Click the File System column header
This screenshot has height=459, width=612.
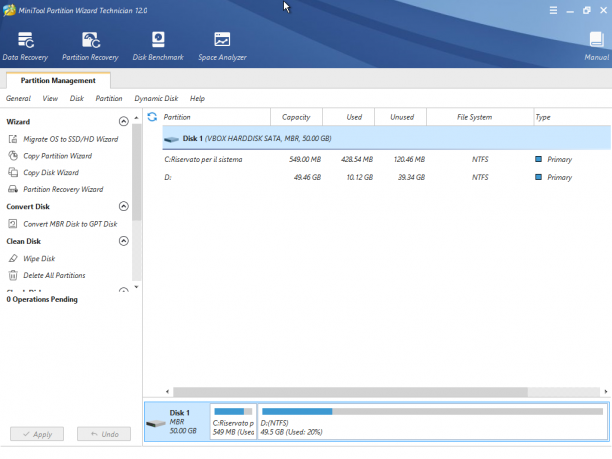click(x=480, y=117)
